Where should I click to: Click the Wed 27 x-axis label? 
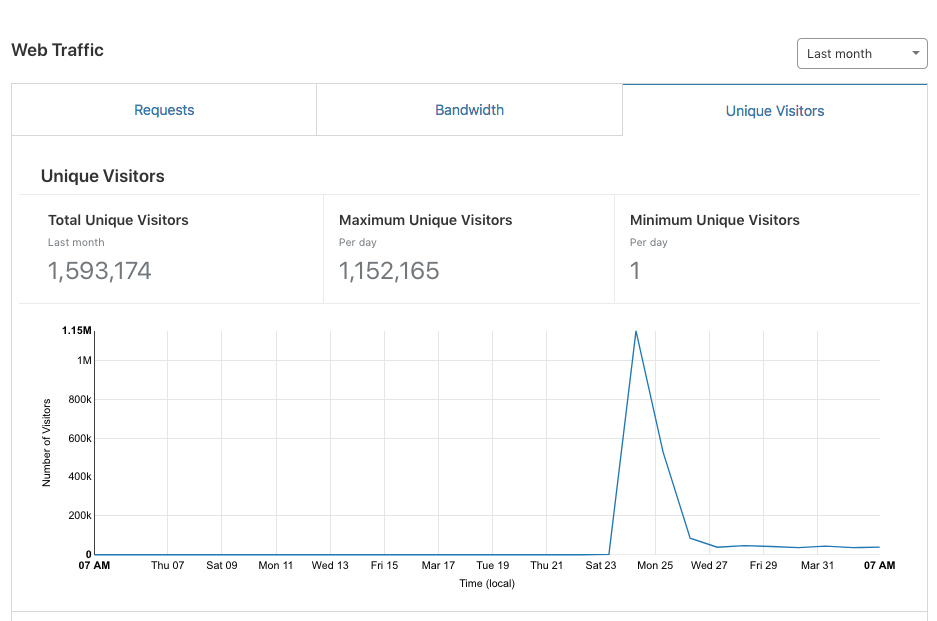point(709,565)
